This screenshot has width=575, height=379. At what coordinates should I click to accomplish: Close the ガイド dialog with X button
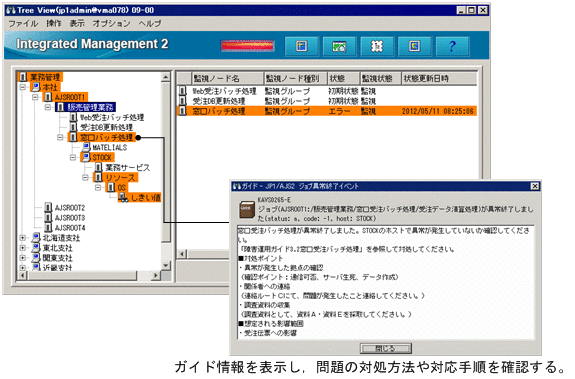pyautogui.click(x=535, y=186)
